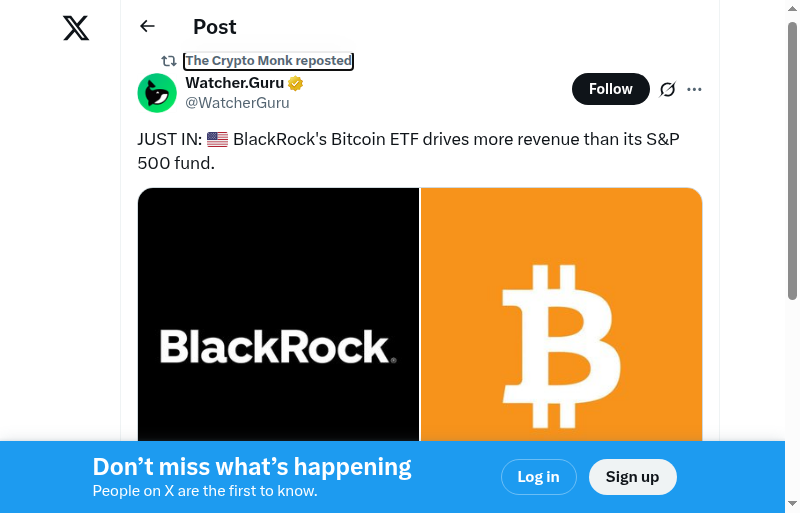Go back using the left arrow

pos(148,27)
